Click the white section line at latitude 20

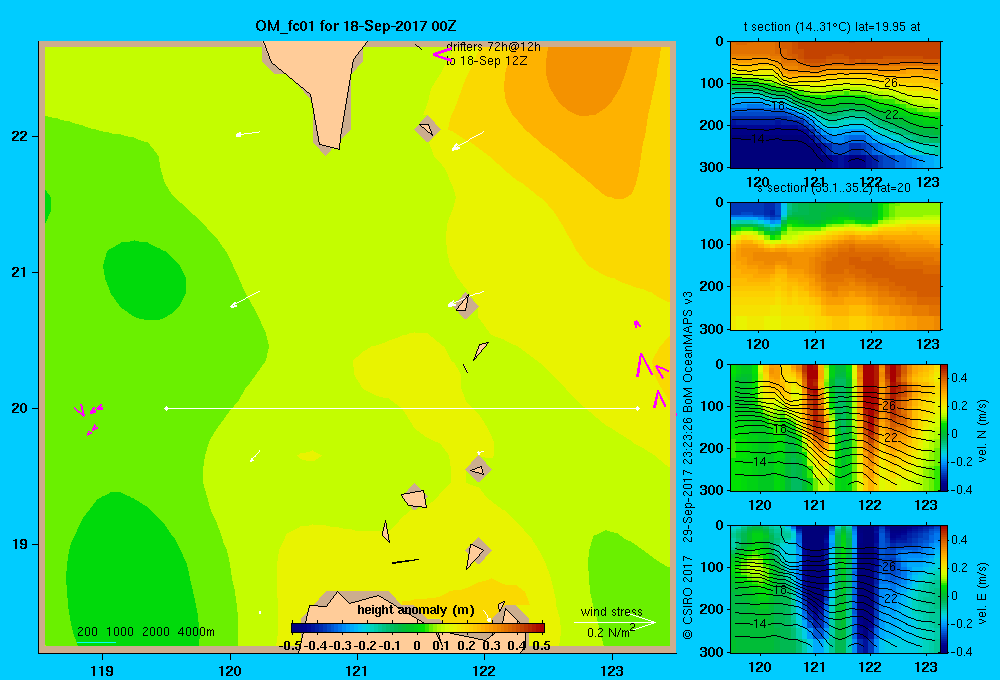[x=402, y=408]
